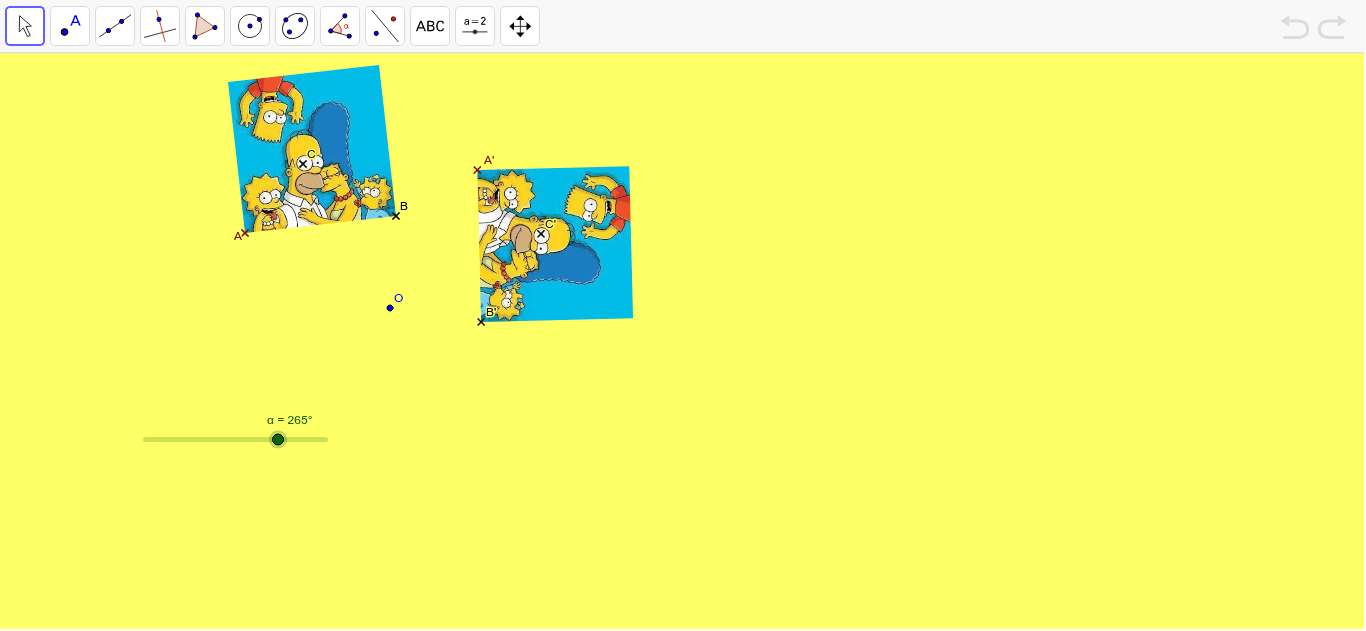Pick the Line through two points tool
The height and width of the screenshot is (631, 1366).
point(115,26)
